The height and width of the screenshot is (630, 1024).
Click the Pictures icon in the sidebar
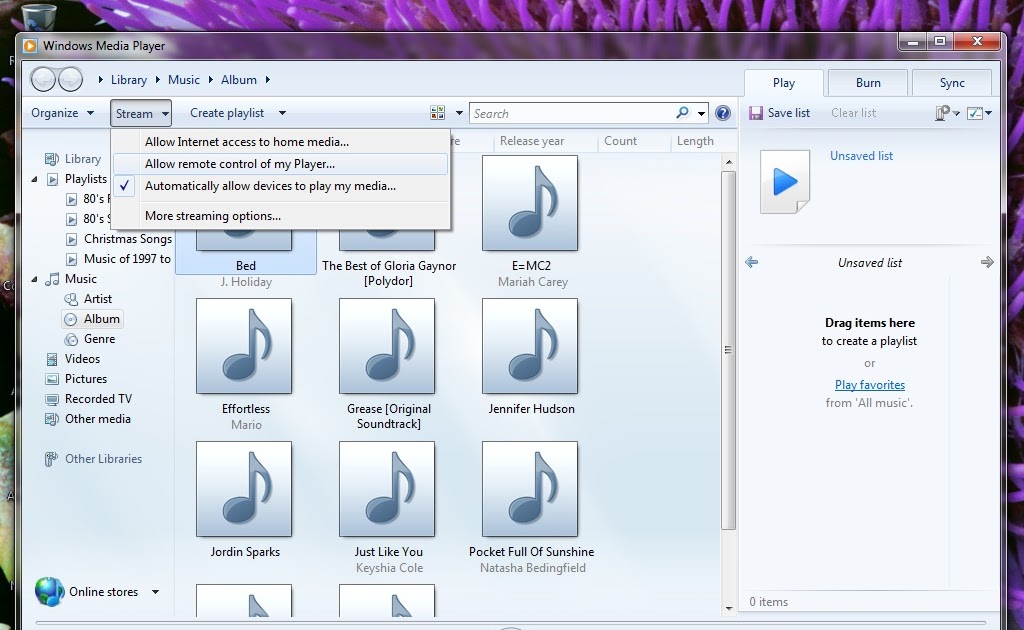pos(52,379)
